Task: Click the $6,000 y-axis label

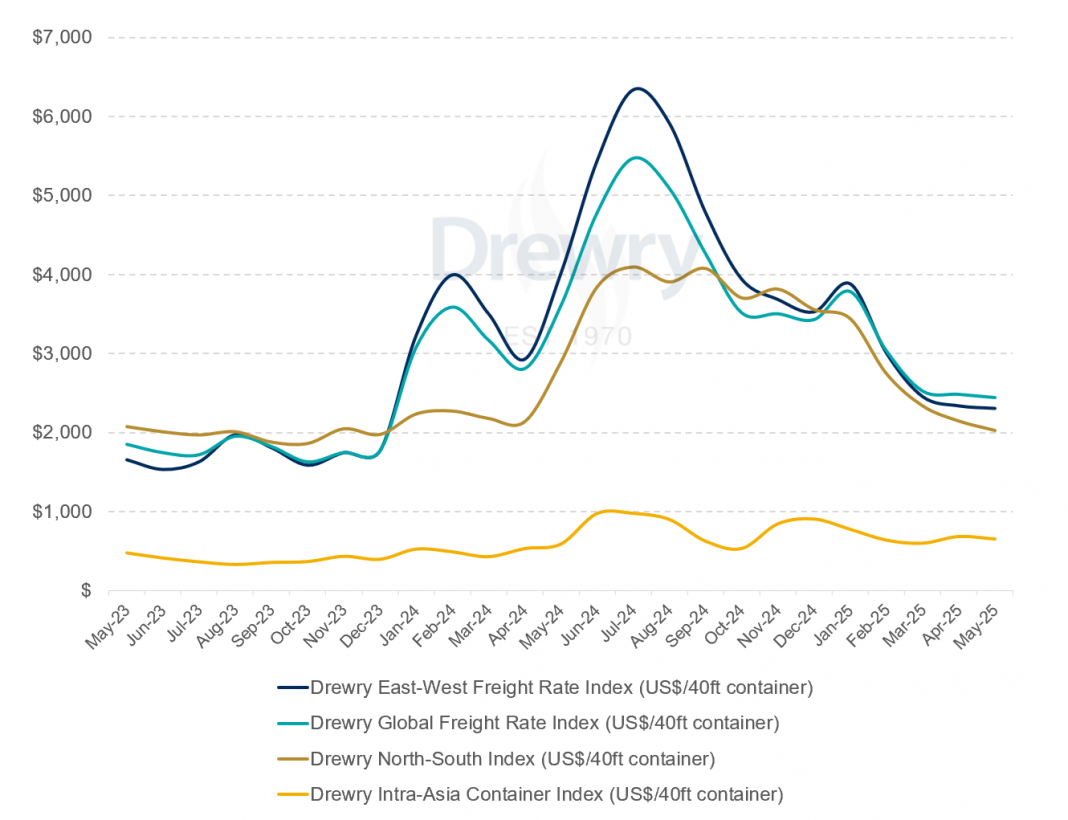Action: 62,116
